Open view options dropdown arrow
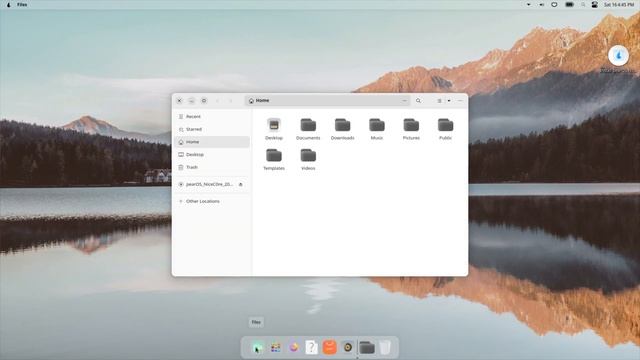 coord(449,100)
